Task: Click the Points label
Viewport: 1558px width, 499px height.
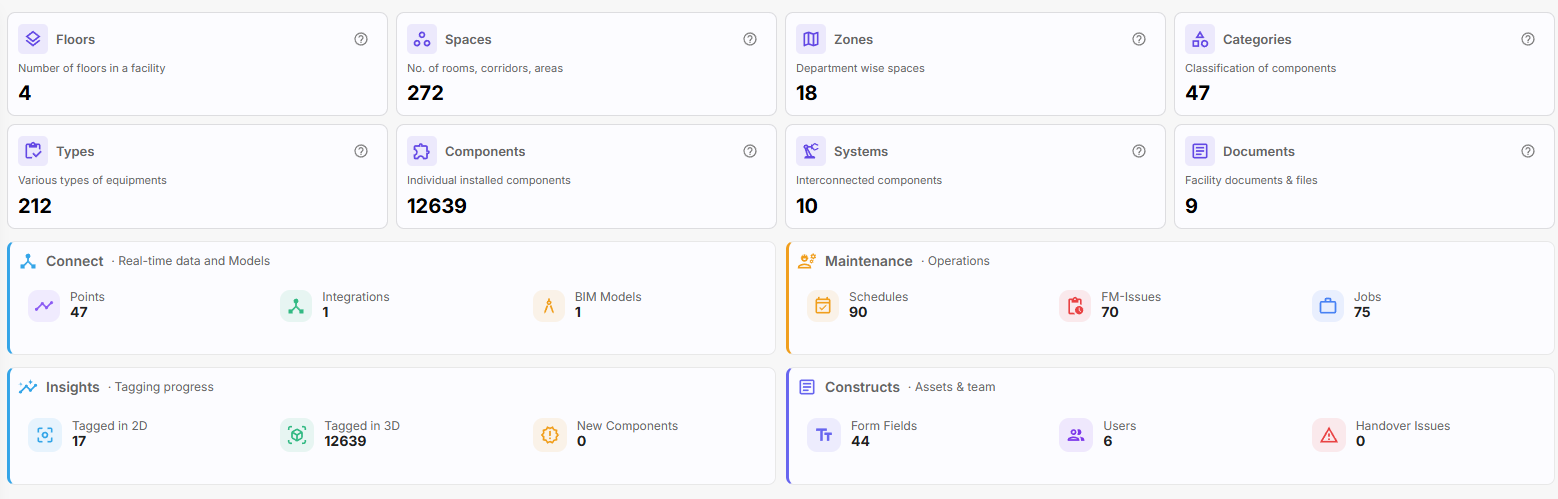Action: click(x=87, y=297)
